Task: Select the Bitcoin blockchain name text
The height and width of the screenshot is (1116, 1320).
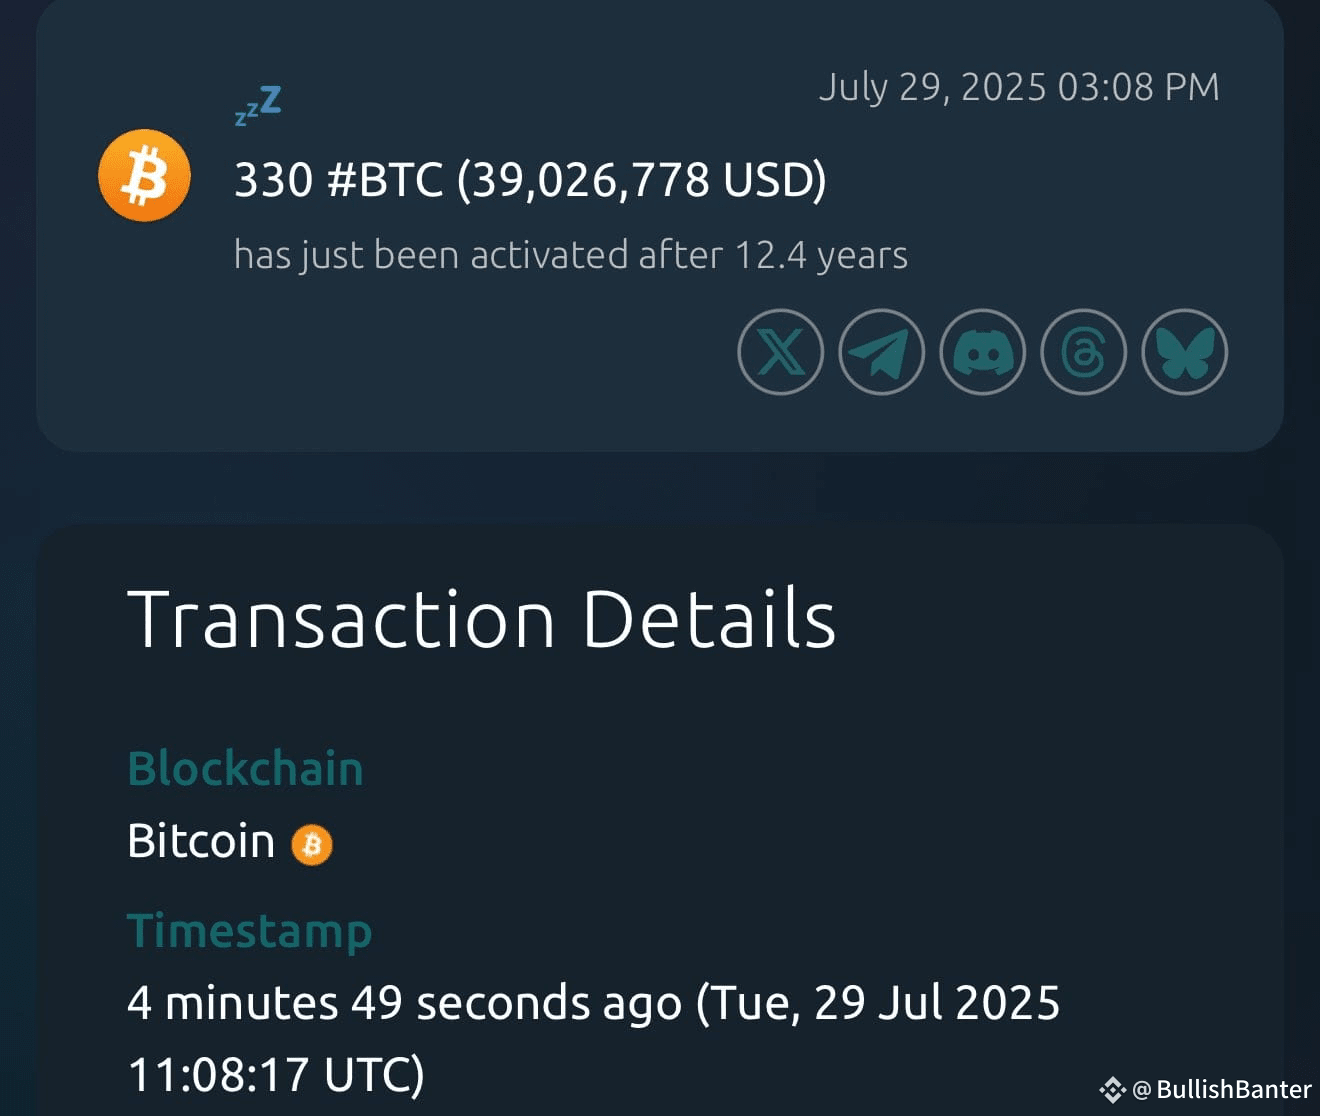Action: (200, 841)
